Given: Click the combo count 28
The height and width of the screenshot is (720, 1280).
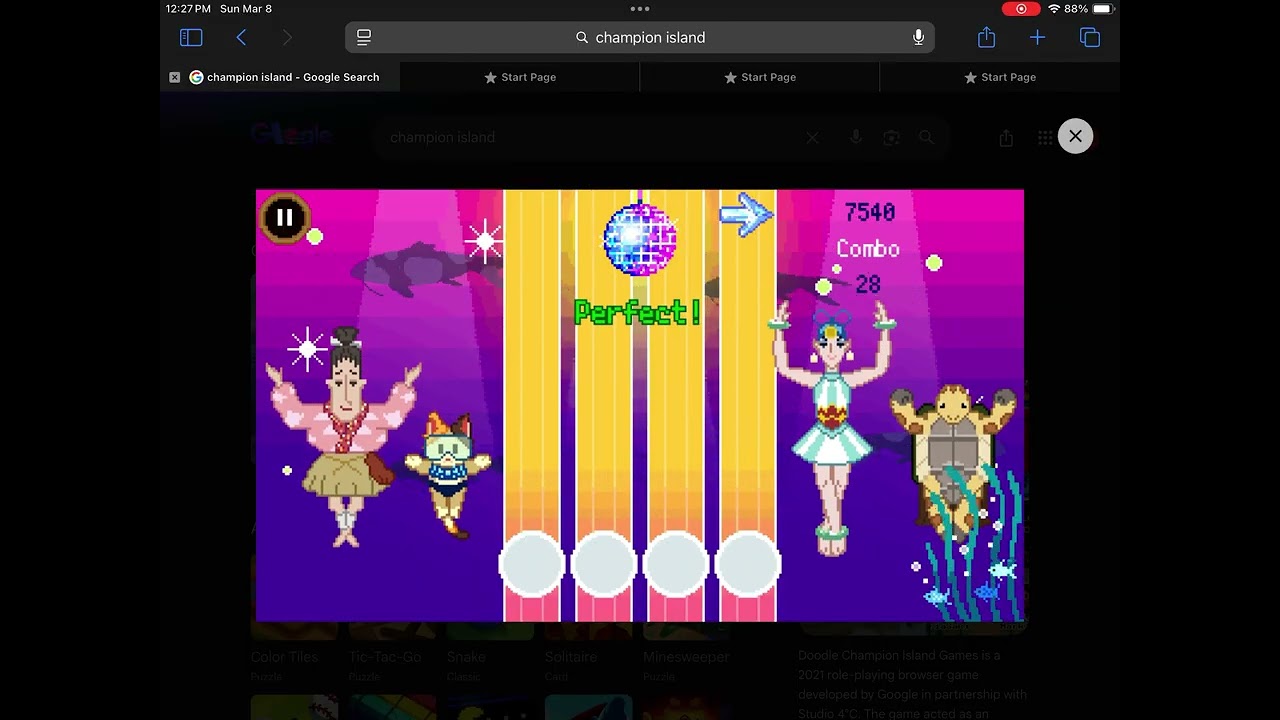Looking at the screenshot, I should 868,285.
